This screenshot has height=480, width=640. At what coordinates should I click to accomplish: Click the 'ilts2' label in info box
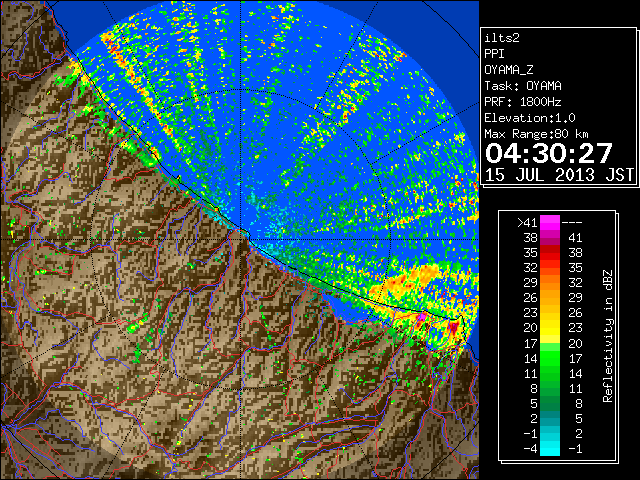pyautogui.click(x=502, y=38)
